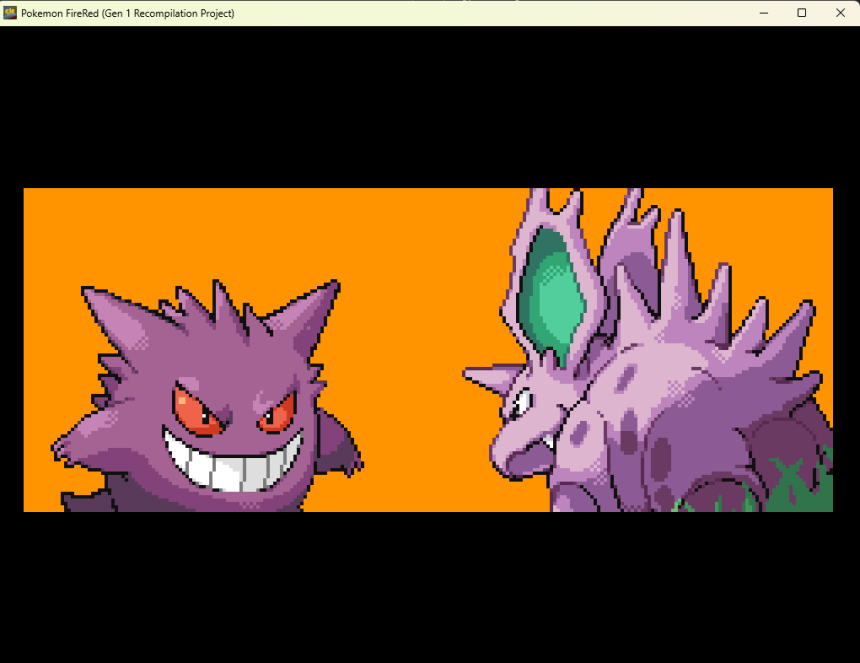Click the window title 'Pokemon FireRed (Gen 1 Recompilation Project)'
The width and height of the screenshot is (860, 663).
pyautogui.click(x=128, y=13)
